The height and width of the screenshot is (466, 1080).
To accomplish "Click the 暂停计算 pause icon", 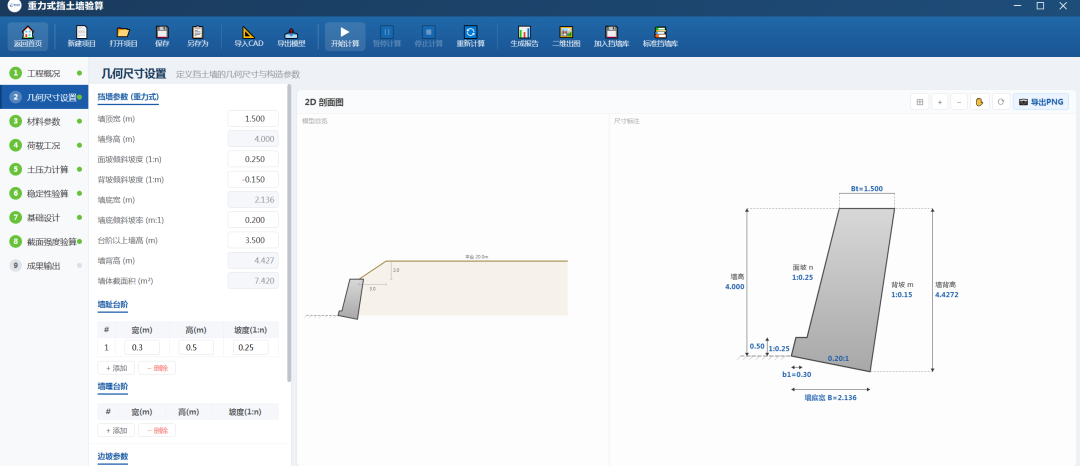I will [x=387, y=36].
